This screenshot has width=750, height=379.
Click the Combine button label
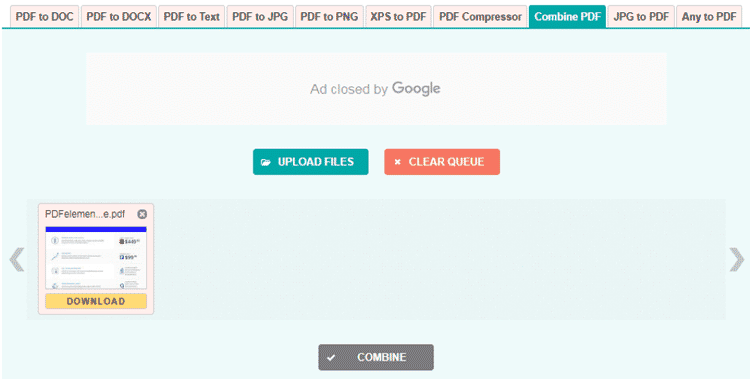(382, 357)
